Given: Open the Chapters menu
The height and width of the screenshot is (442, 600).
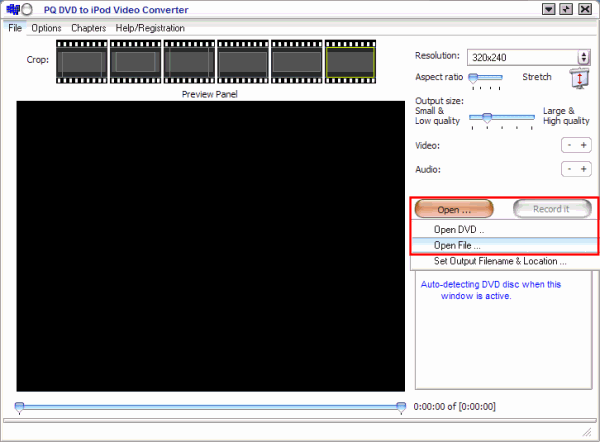Looking at the screenshot, I should [88, 28].
